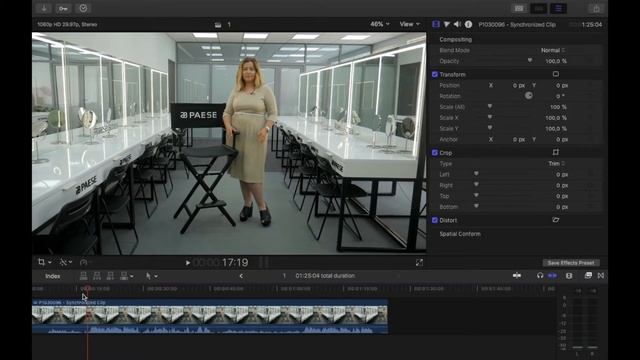Screen dimensions: 640x360
Task: Open the View options dropdown
Action: (409, 24)
